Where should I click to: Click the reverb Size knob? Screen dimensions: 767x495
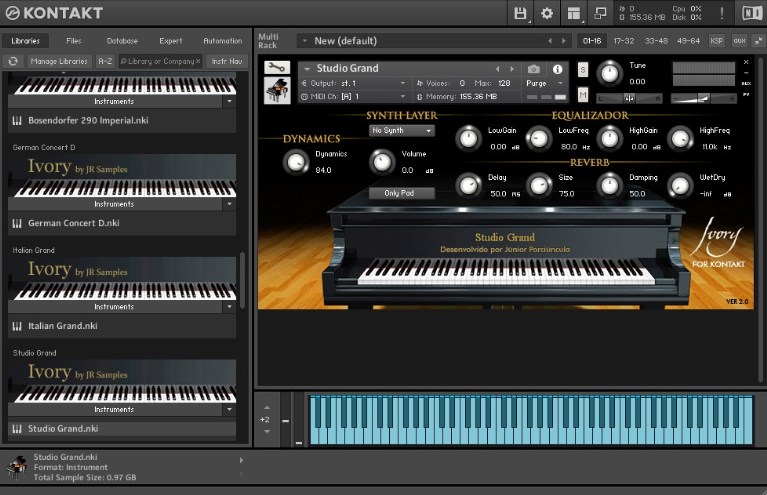coord(539,185)
